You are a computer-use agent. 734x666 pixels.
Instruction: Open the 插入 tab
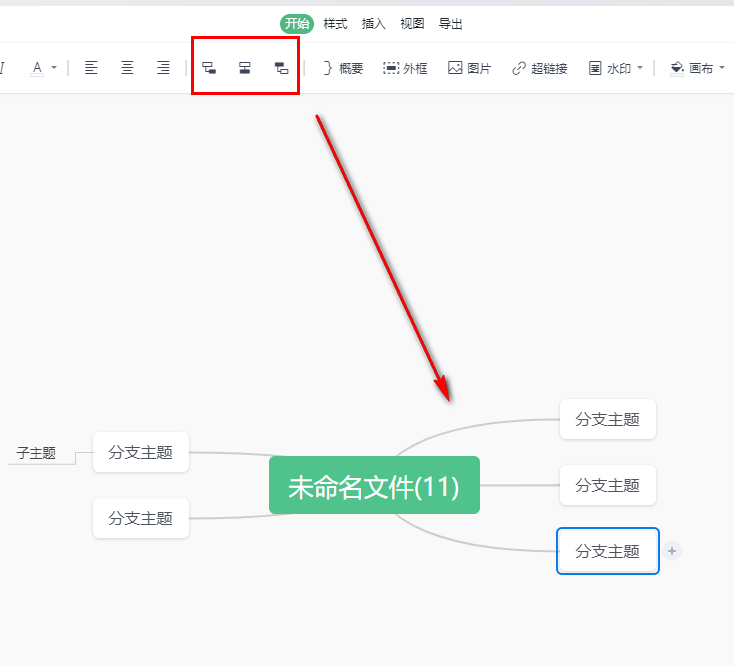coord(374,23)
